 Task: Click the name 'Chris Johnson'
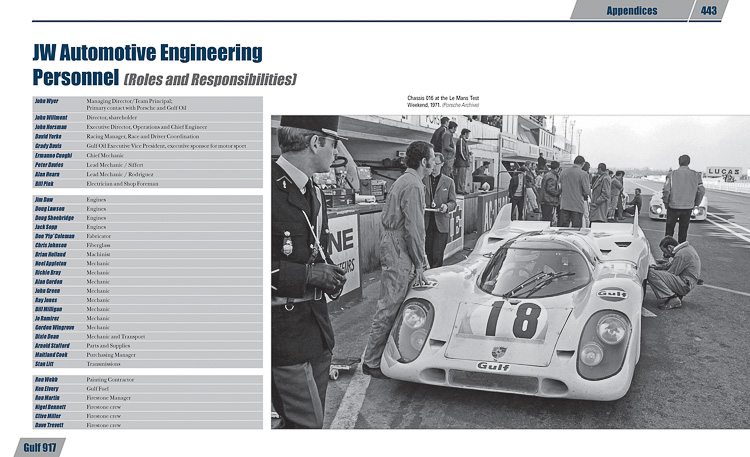51,245
